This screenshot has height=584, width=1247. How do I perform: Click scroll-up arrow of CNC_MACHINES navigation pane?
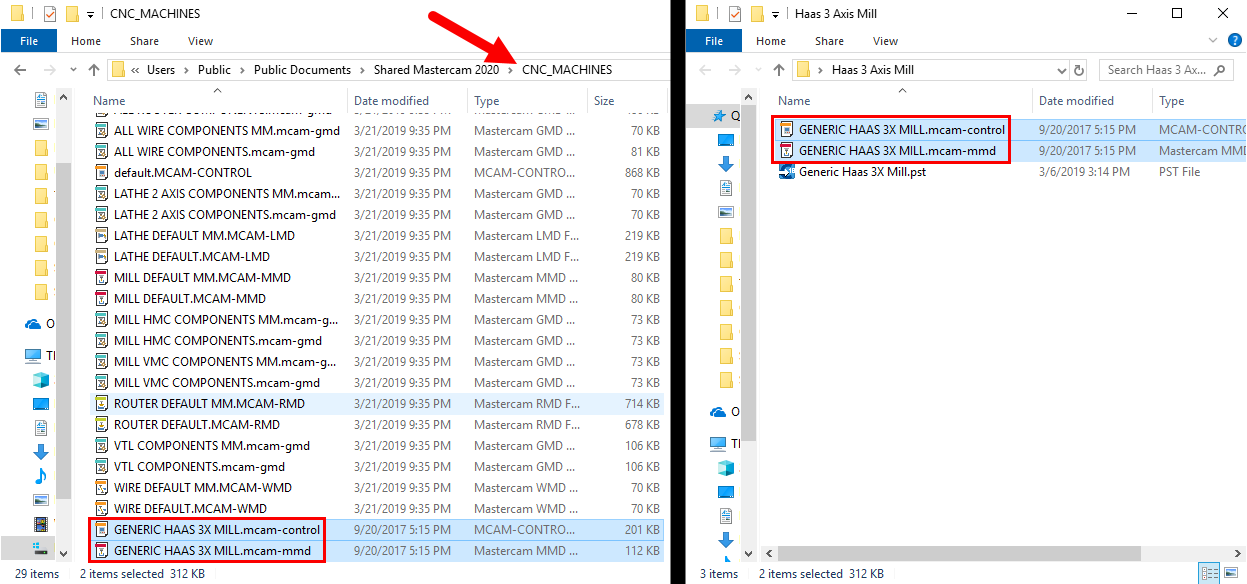point(64,98)
